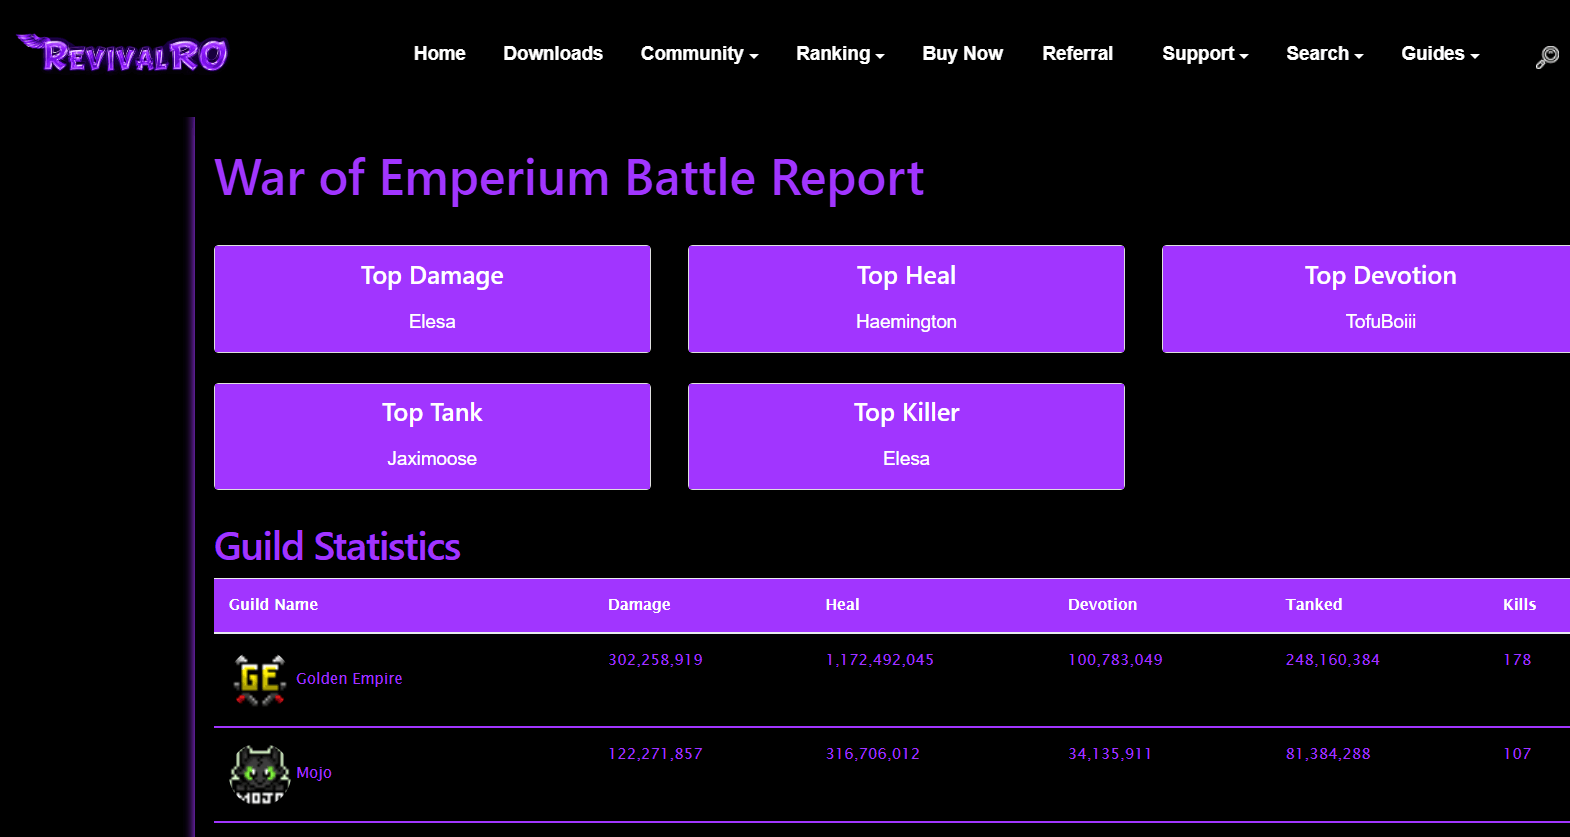Click the Top Devotion card
This screenshot has height=837, width=1570.
(x=1378, y=299)
